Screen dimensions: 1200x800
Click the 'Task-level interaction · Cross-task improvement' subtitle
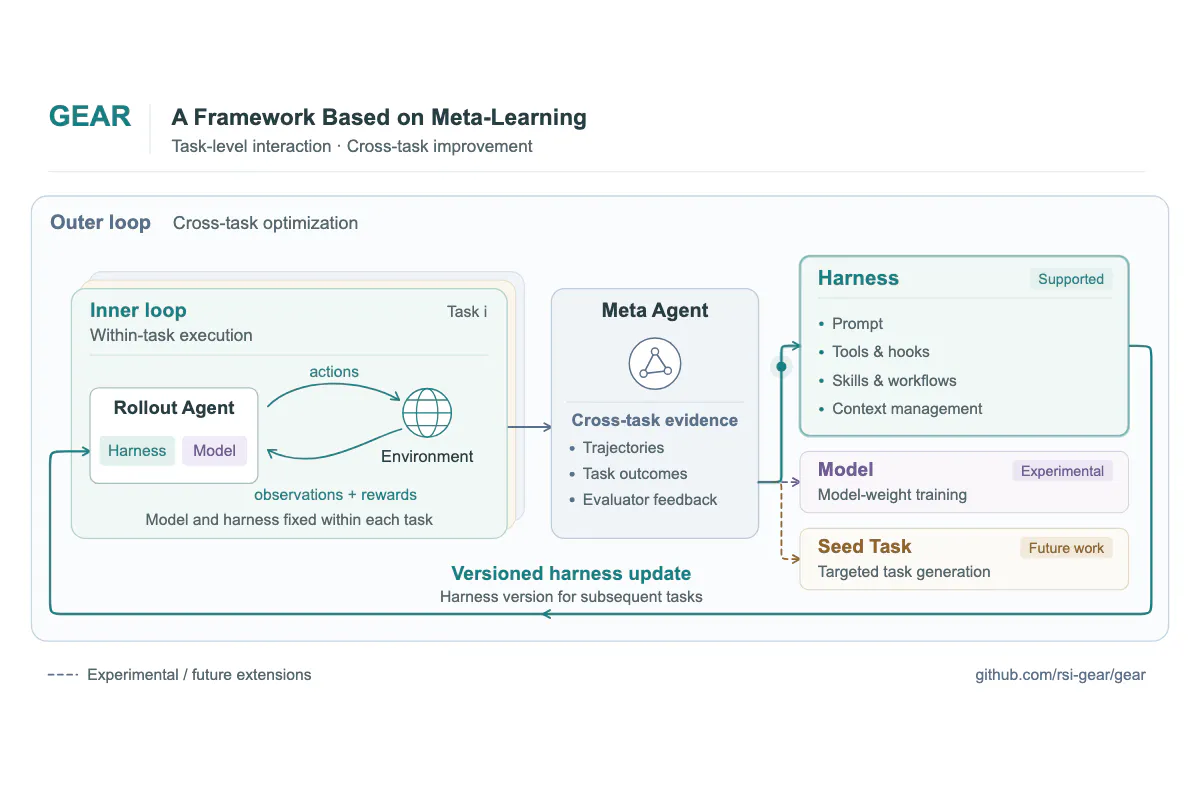click(x=352, y=146)
